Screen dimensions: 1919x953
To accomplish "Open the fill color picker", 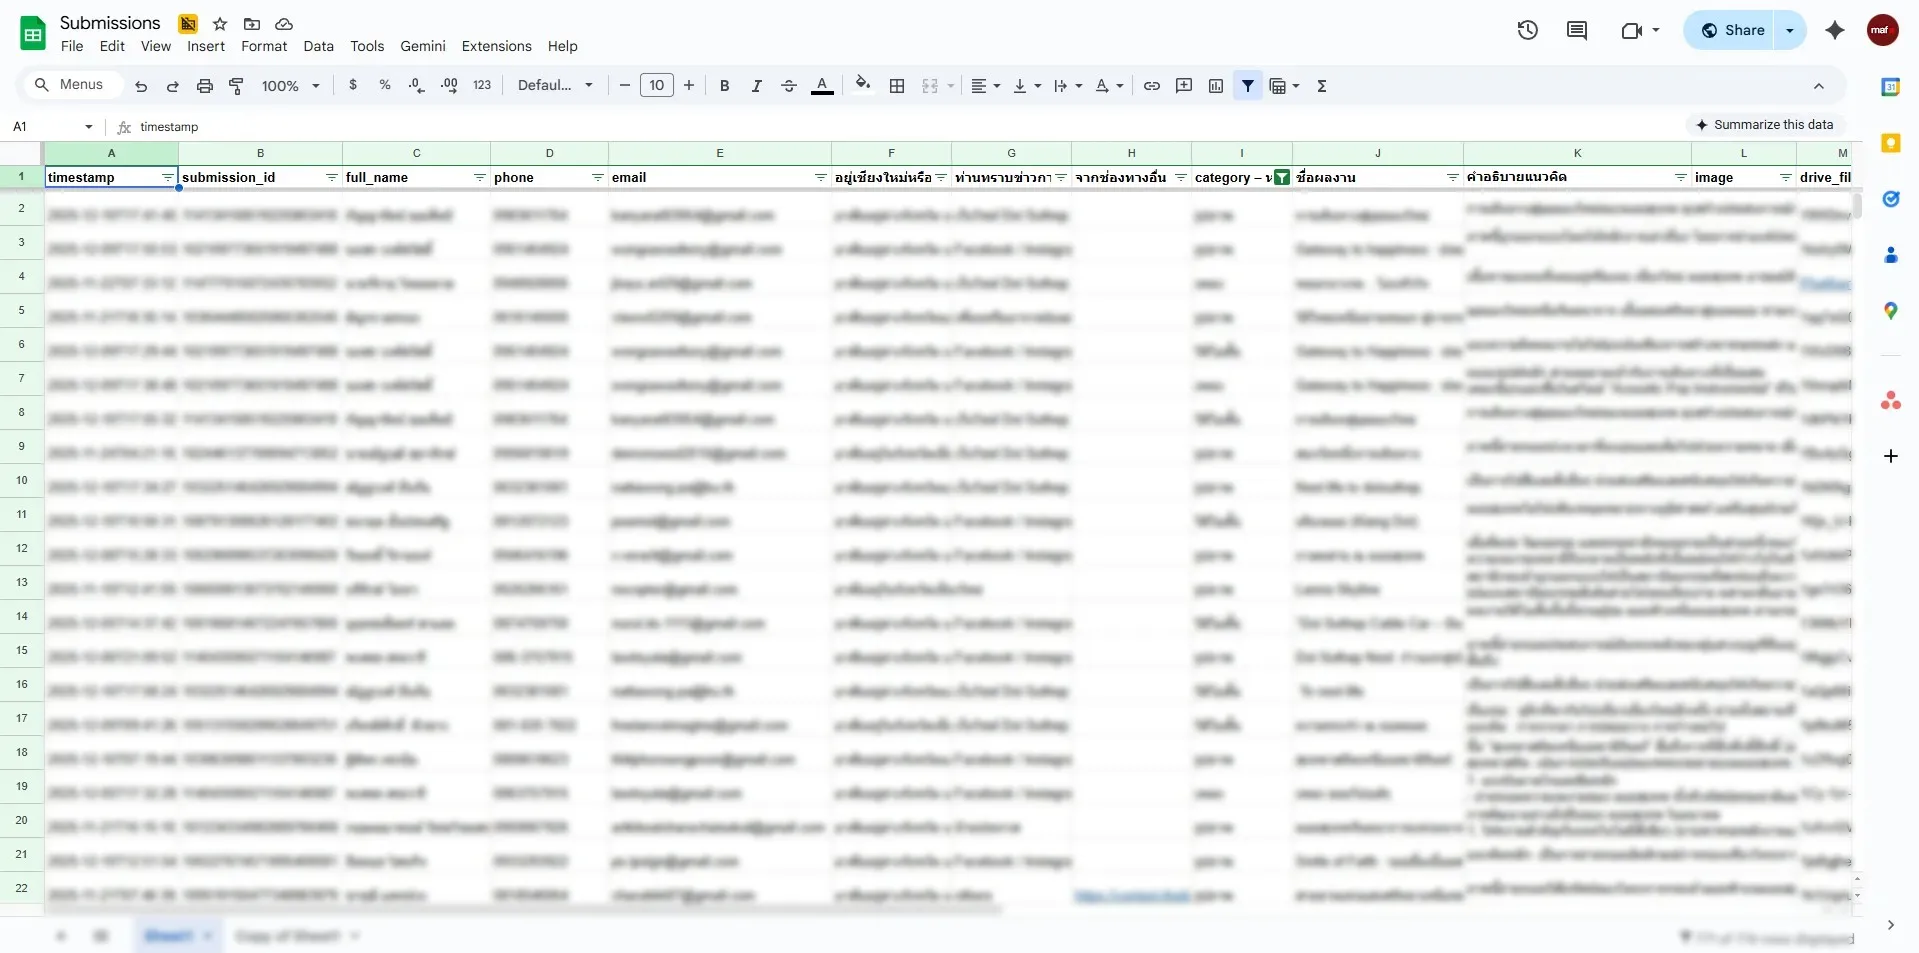I will click(862, 86).
